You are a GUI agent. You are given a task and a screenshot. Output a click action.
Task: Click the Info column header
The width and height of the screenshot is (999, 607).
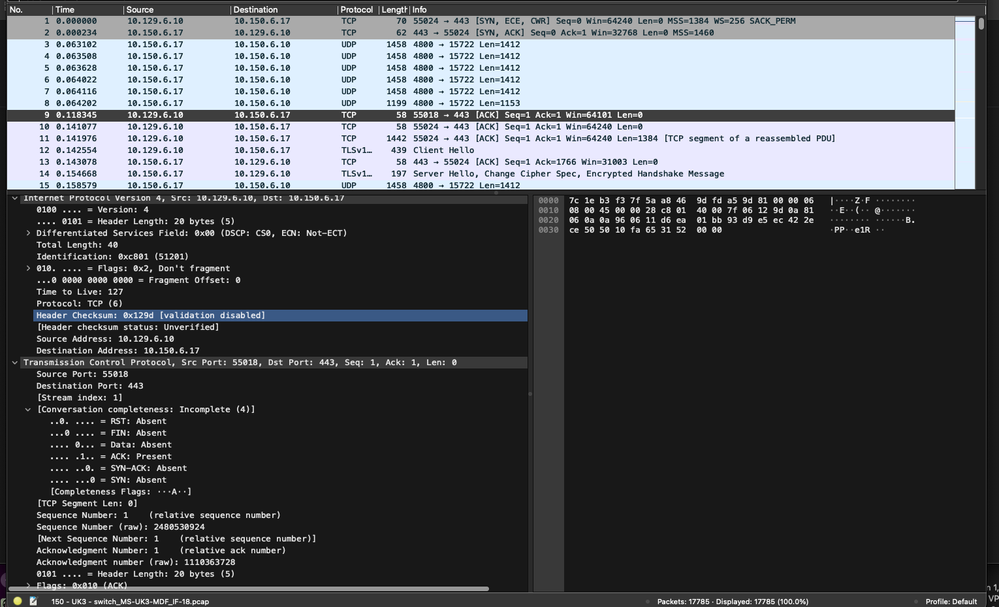tap(682, 10)
